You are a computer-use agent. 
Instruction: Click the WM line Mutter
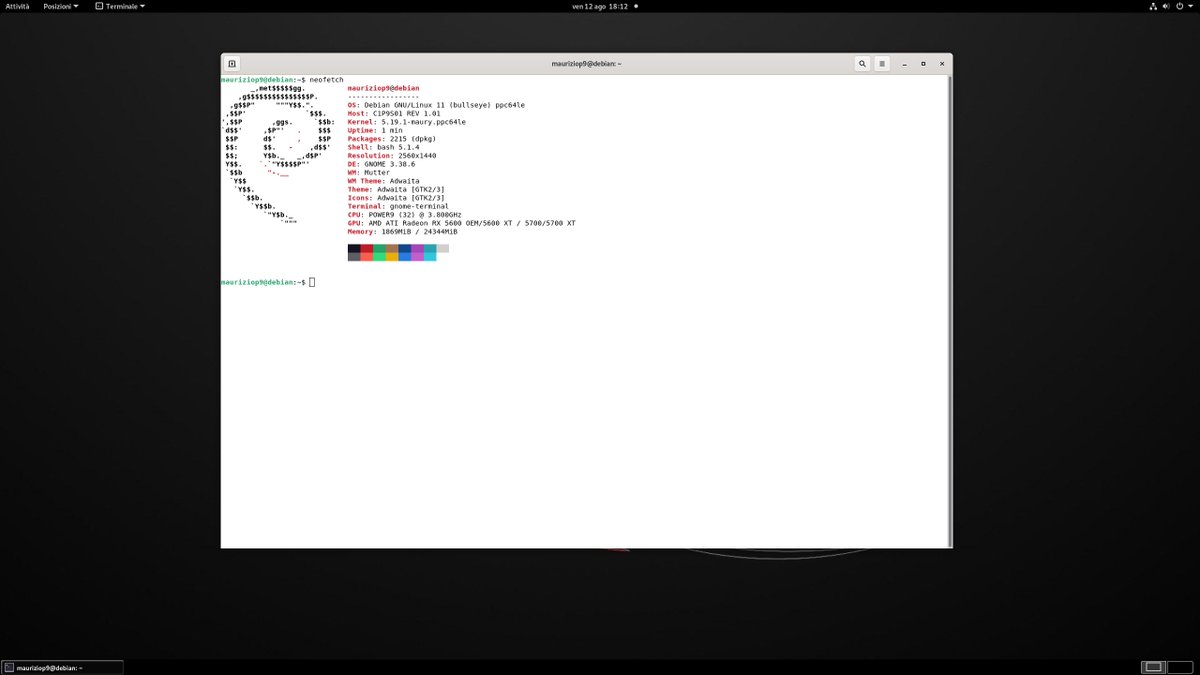[369, 172]
